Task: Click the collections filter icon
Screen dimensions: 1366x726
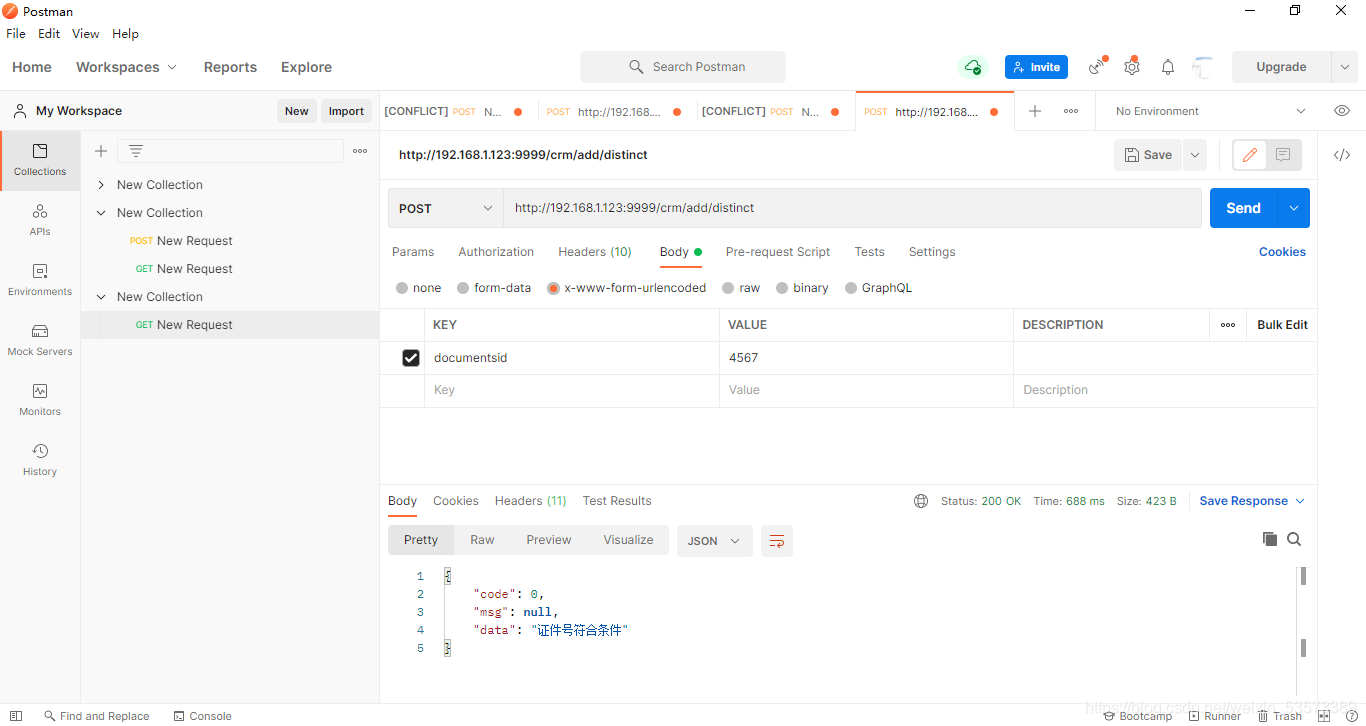Action: click(136, 151)
